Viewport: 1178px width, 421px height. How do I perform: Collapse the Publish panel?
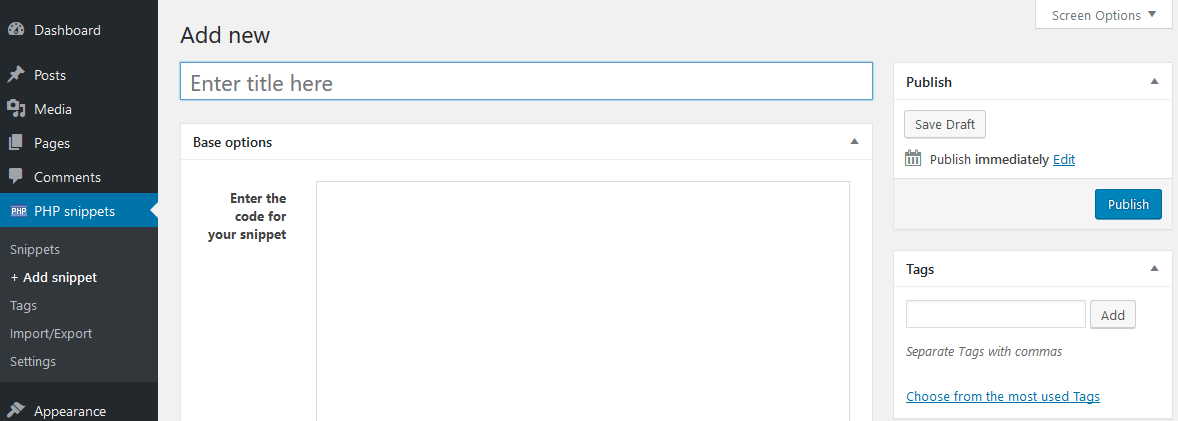(1154, 81)
